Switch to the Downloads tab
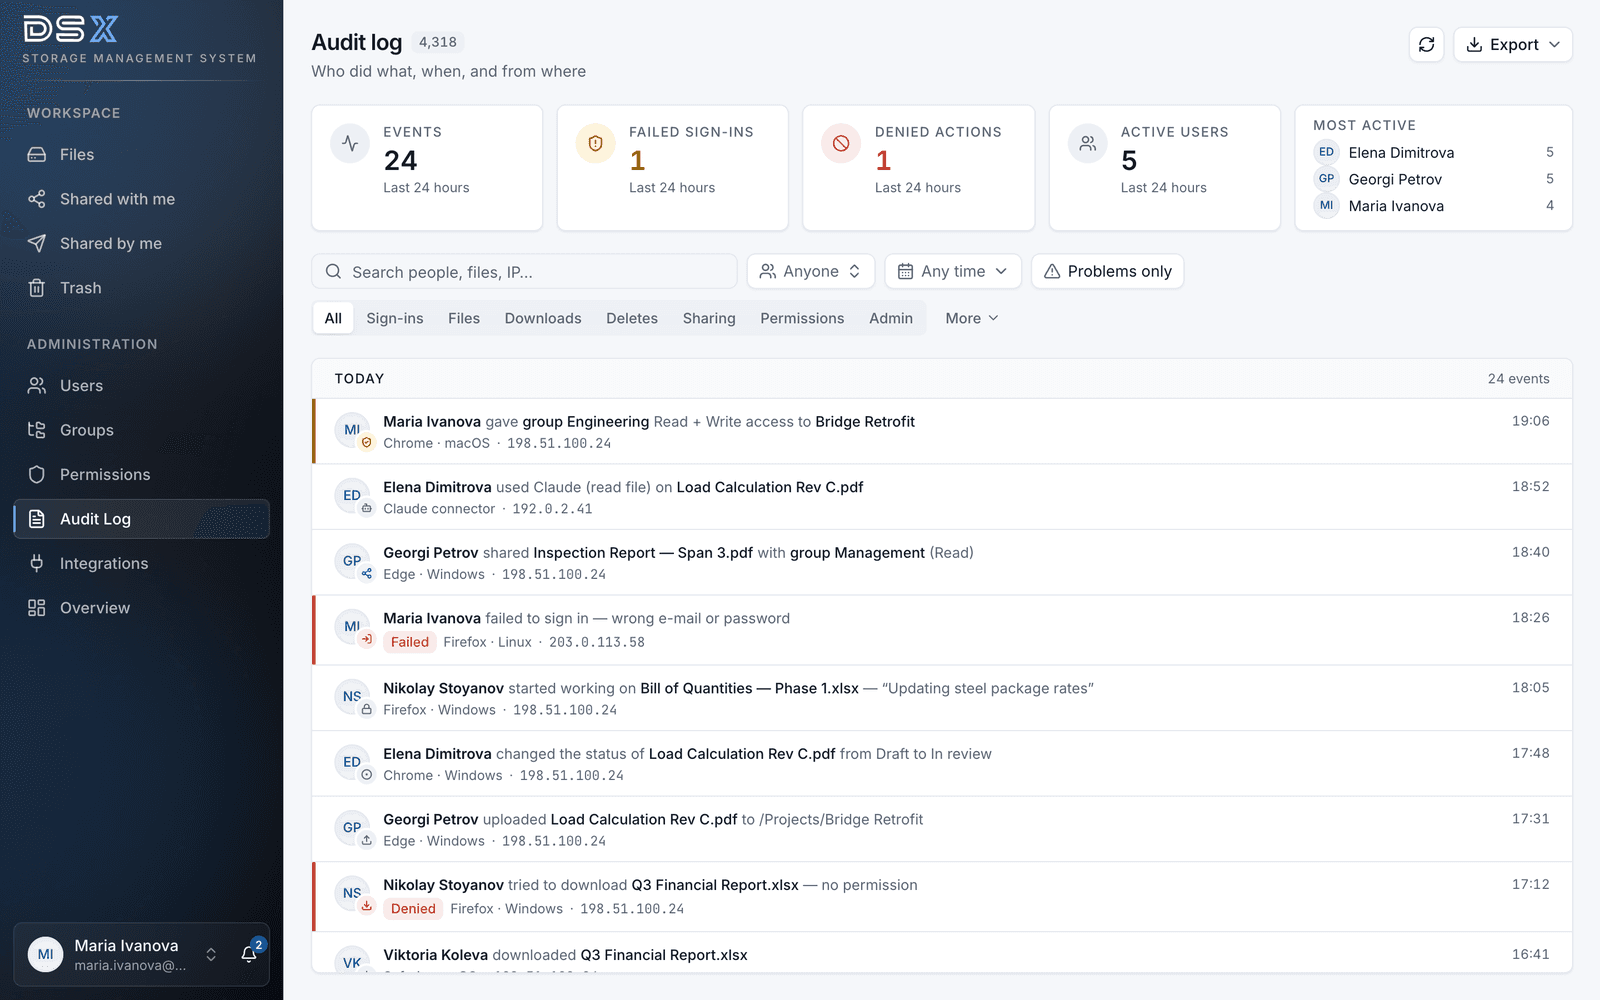 pyautogui.click(x=543, y=318)
